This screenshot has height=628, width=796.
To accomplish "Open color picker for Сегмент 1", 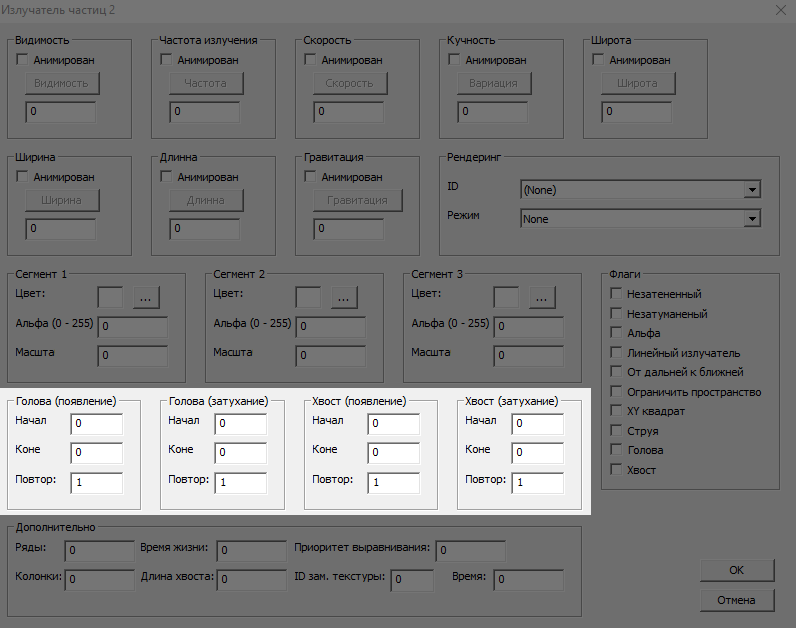I will 146,298.
